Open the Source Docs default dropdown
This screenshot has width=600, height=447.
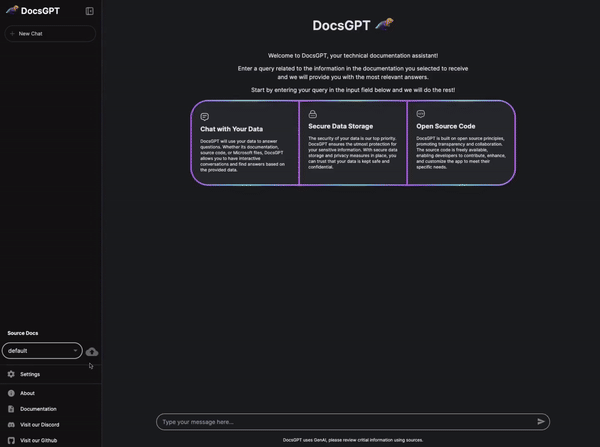click(42, 351)
